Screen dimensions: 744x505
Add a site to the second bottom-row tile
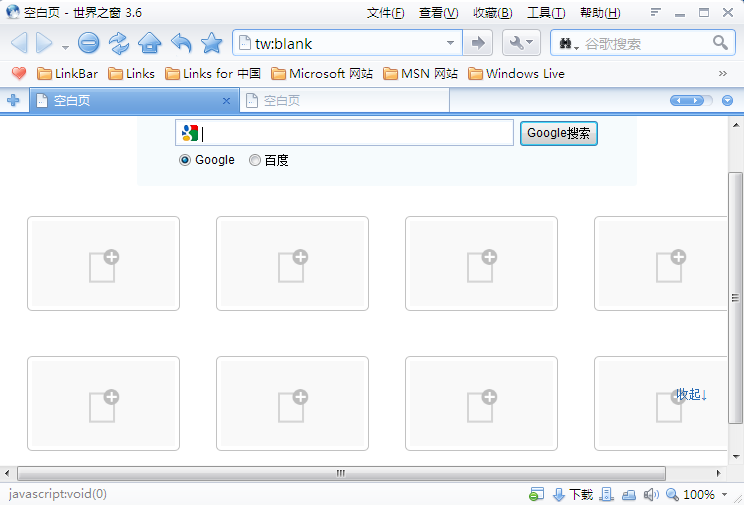click(x=292, y=403)
